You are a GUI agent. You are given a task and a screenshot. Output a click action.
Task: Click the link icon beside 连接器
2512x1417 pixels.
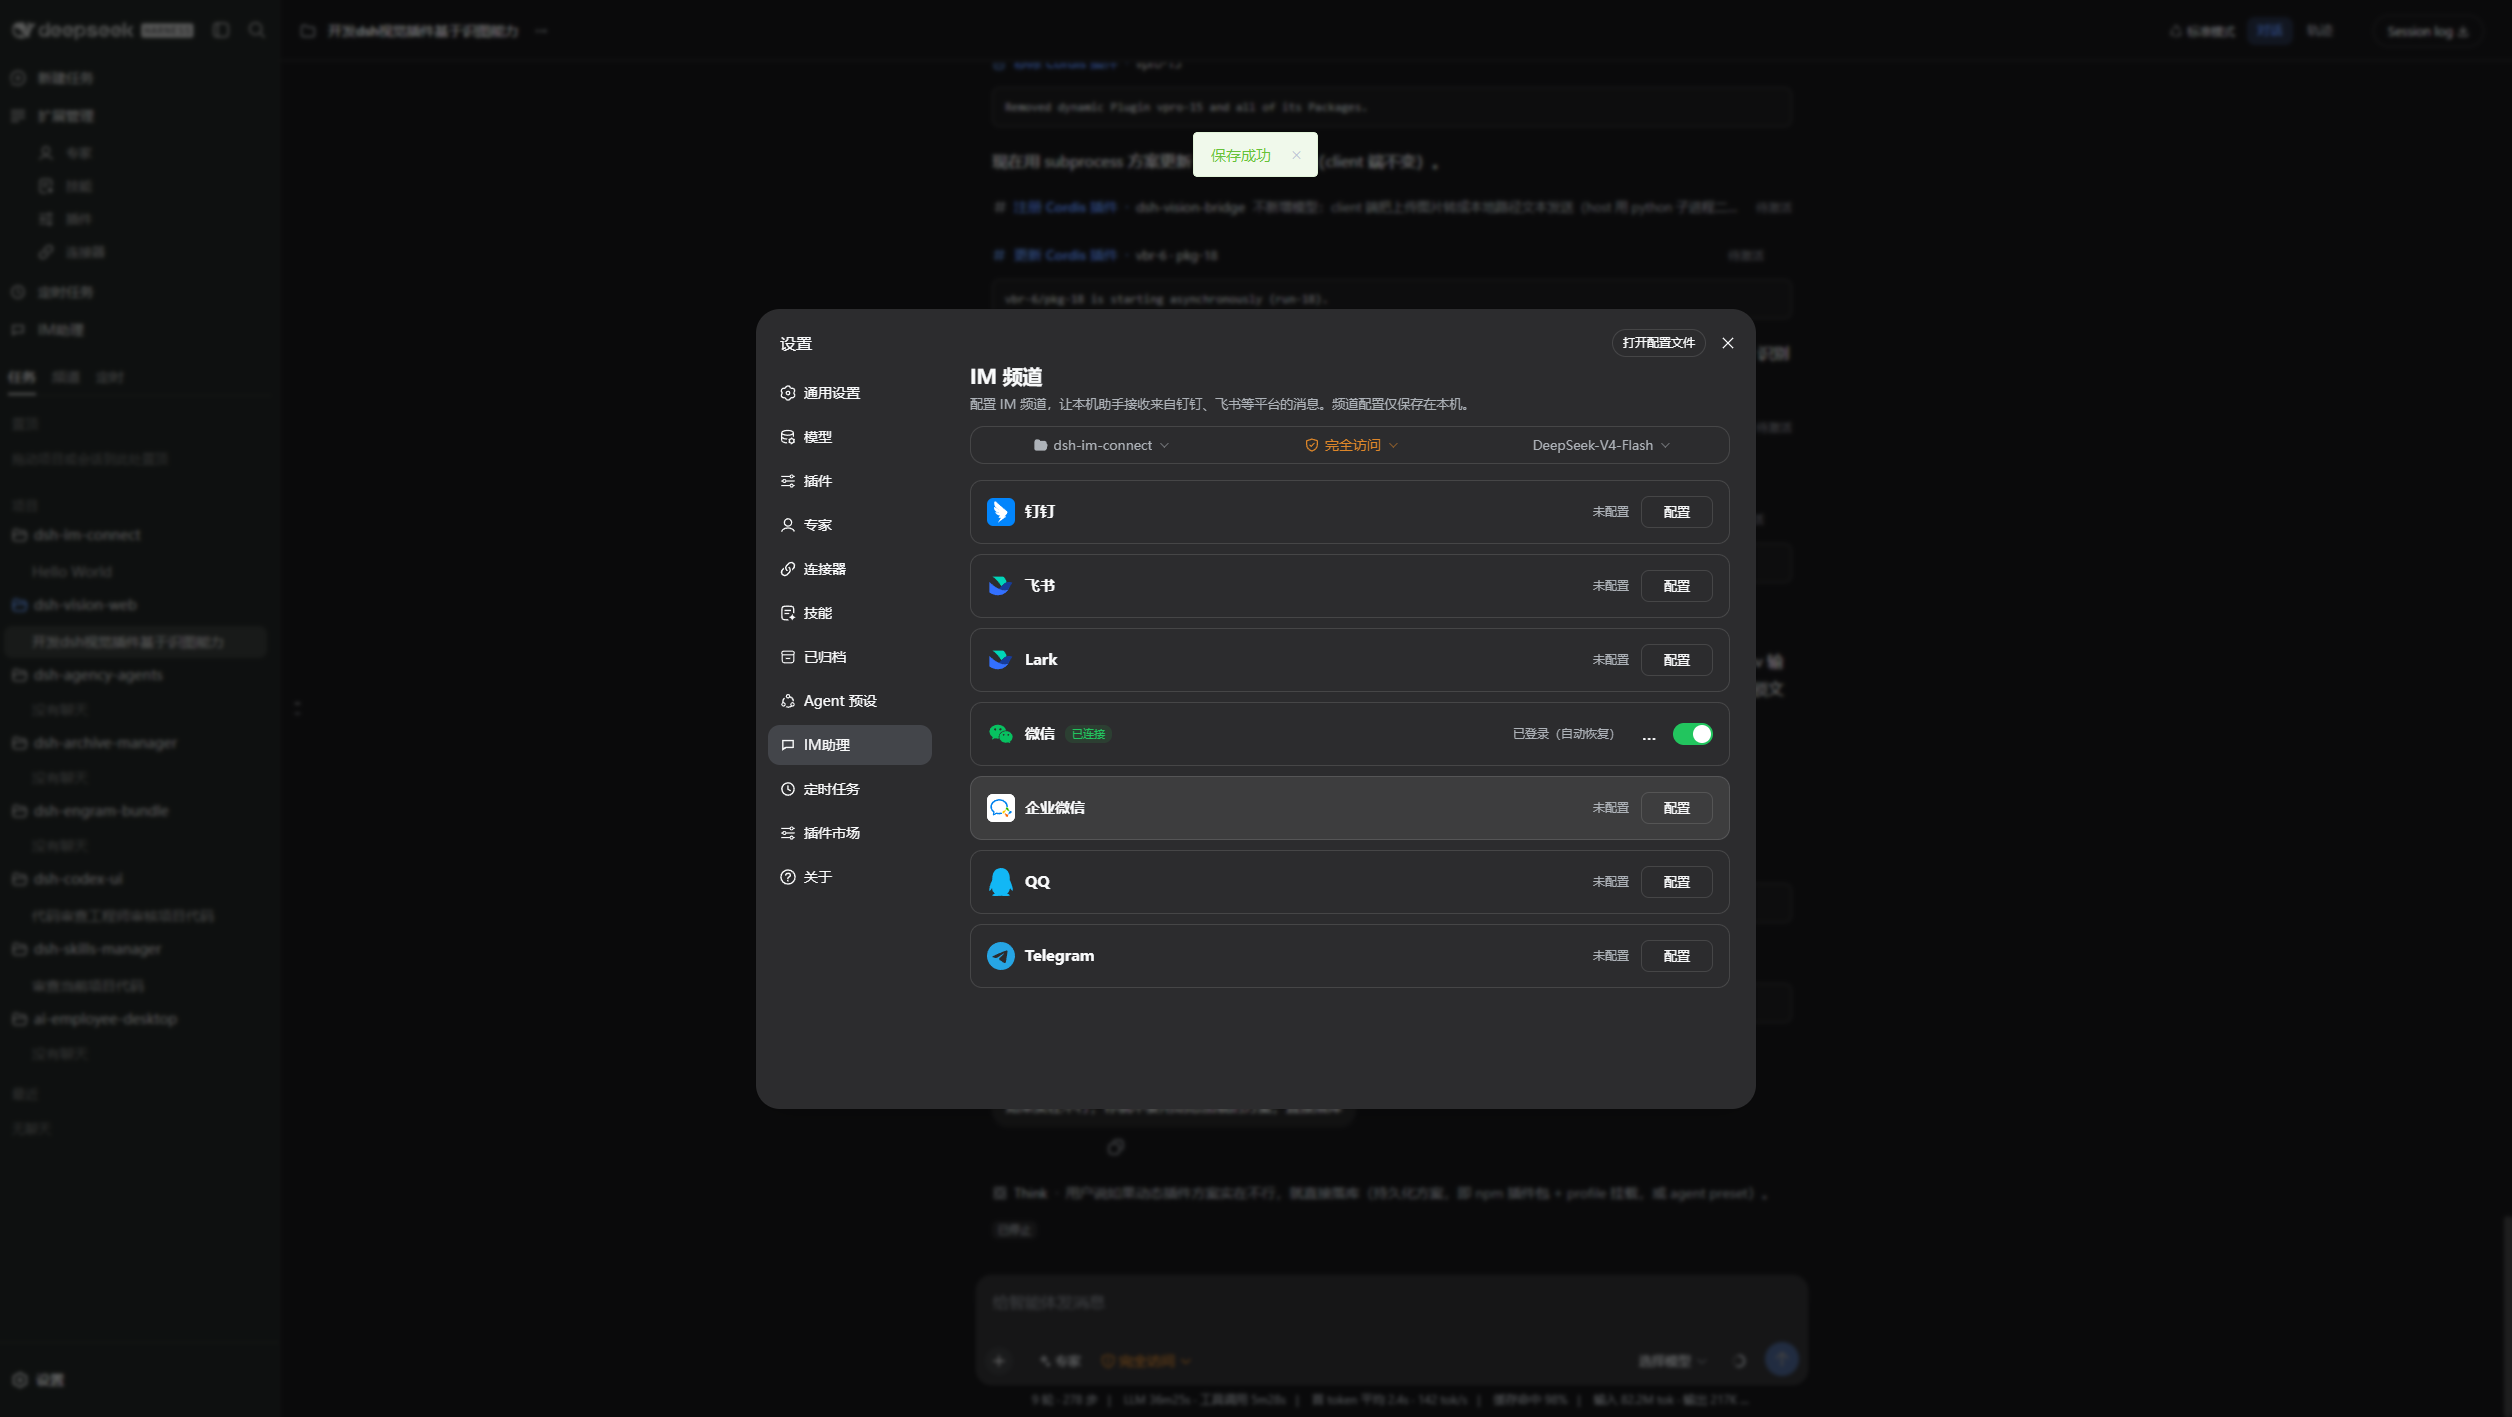point(788,569)
